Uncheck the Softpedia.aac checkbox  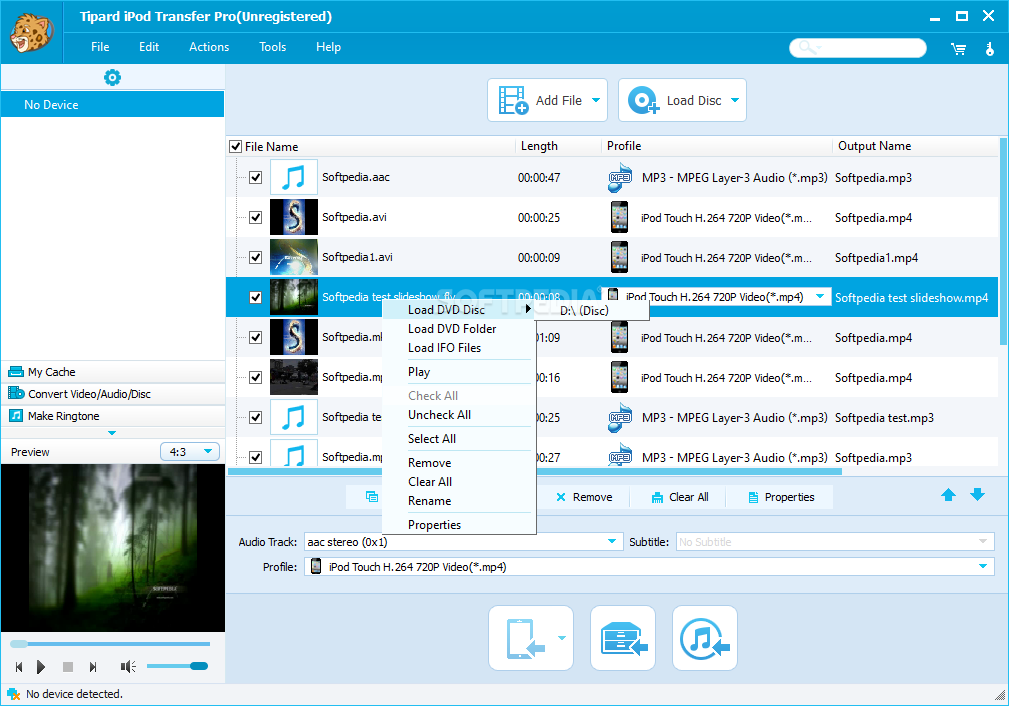point(255,178)
